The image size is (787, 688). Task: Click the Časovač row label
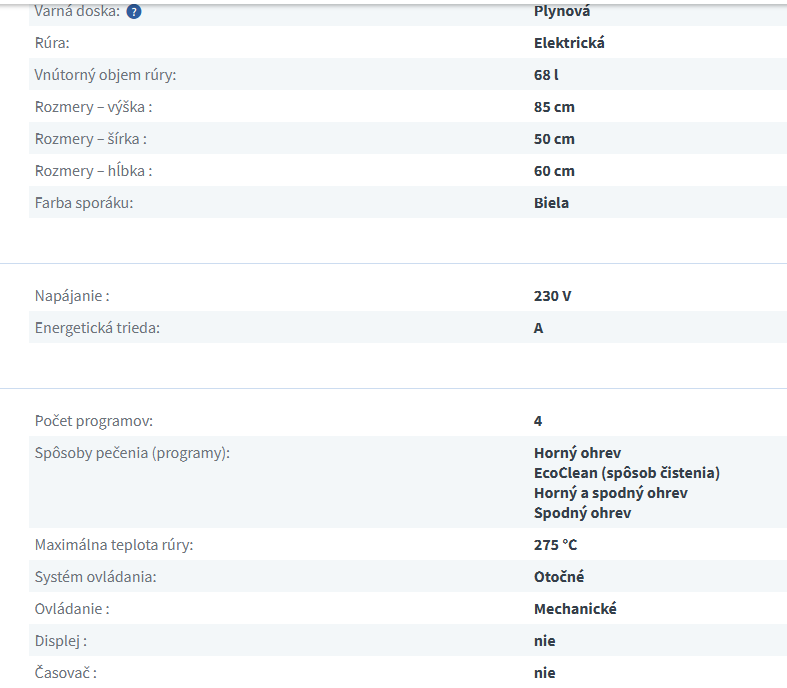click(66, 673)
